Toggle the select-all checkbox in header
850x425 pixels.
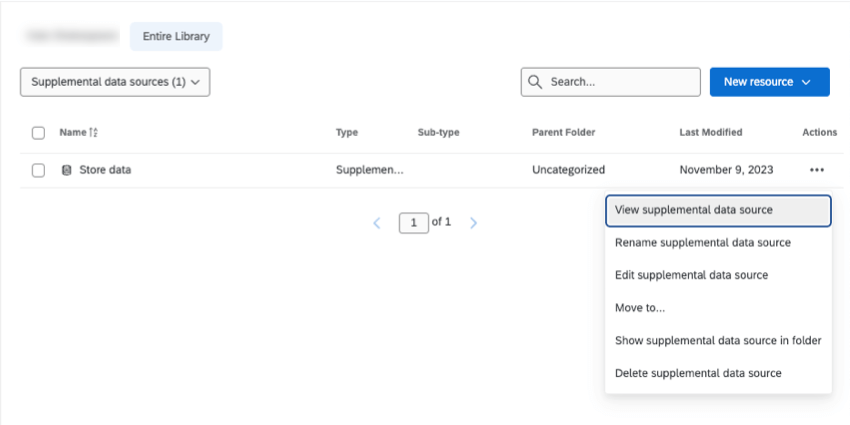[38, 133]
